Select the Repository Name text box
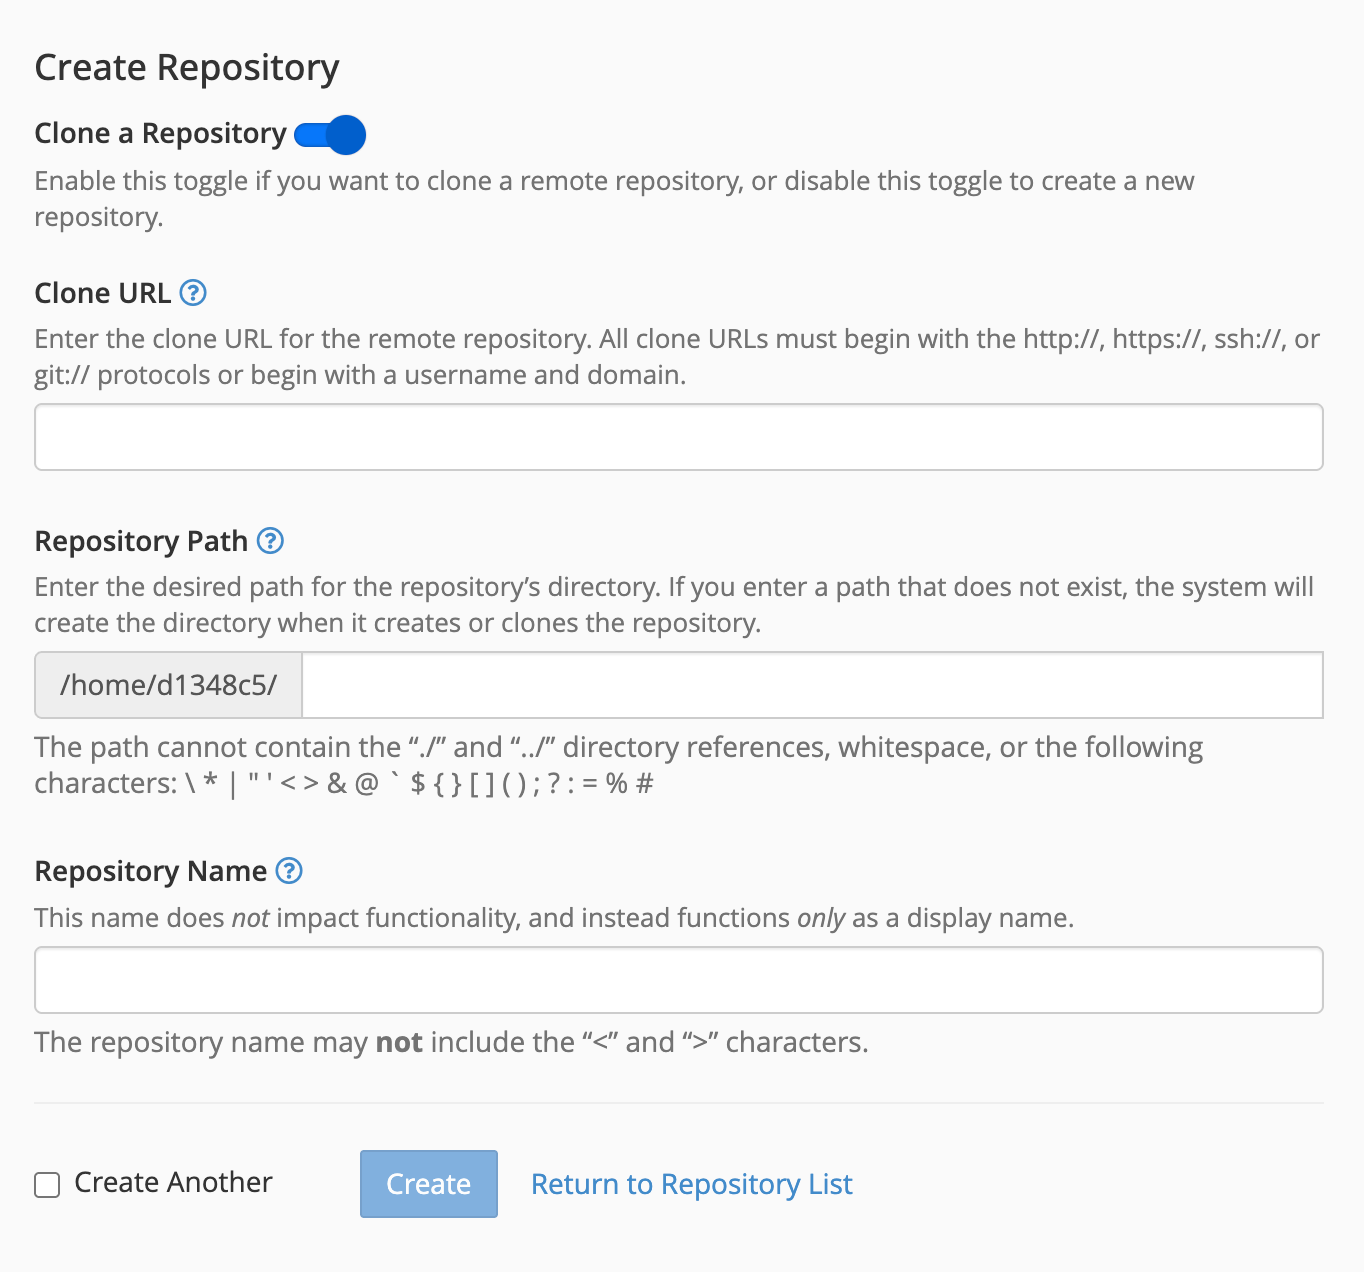1364x1272 pixels. tap(678, 980)
